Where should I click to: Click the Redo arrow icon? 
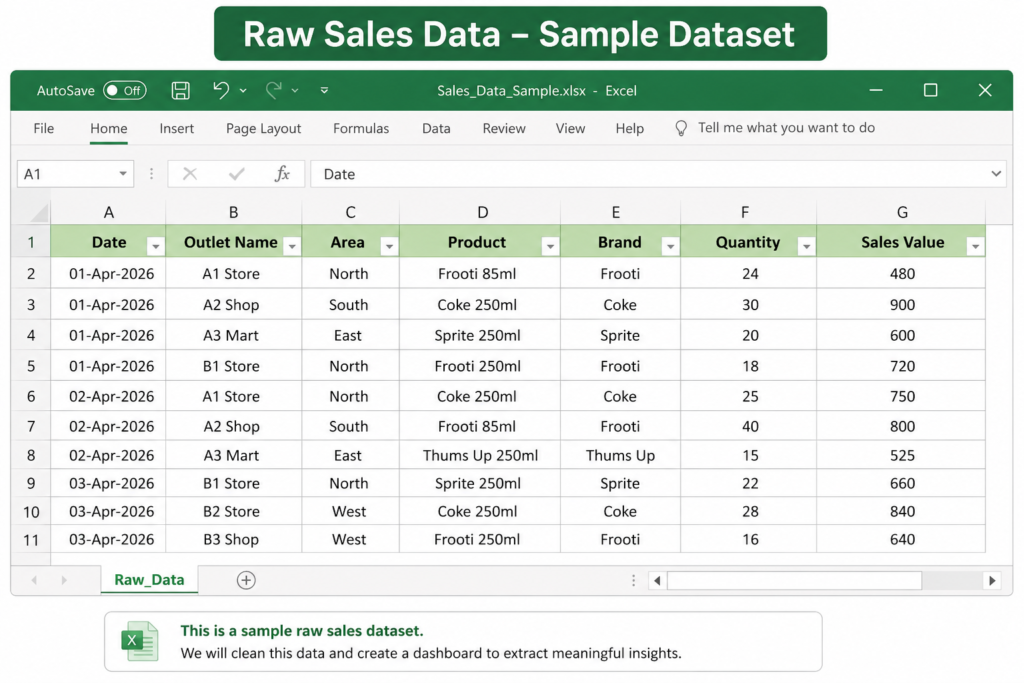273,90
